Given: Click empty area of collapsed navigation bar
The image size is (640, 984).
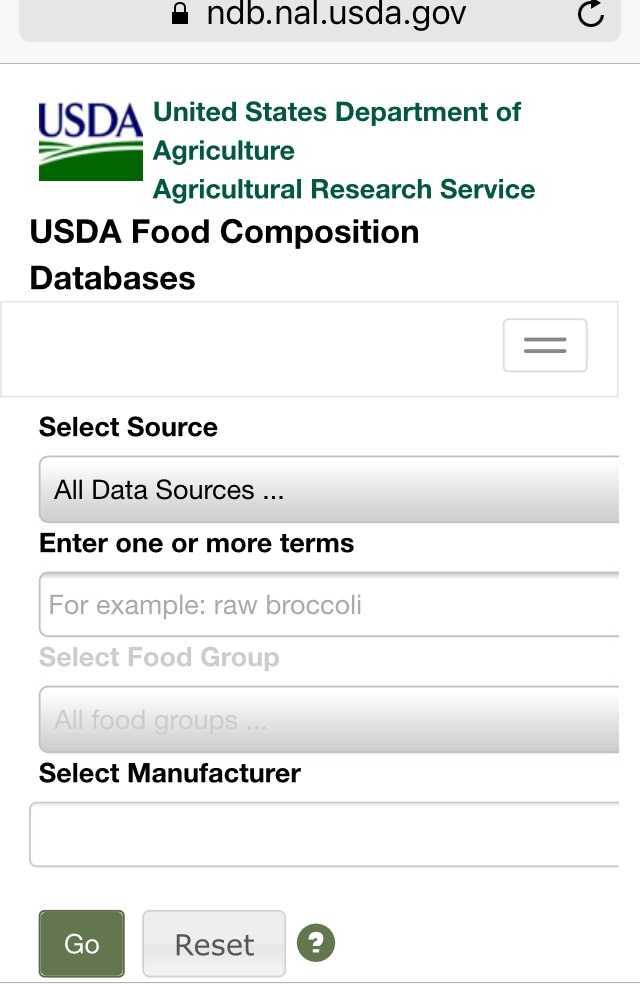Looking at the screenshot, I should click(x=250, y=348).
